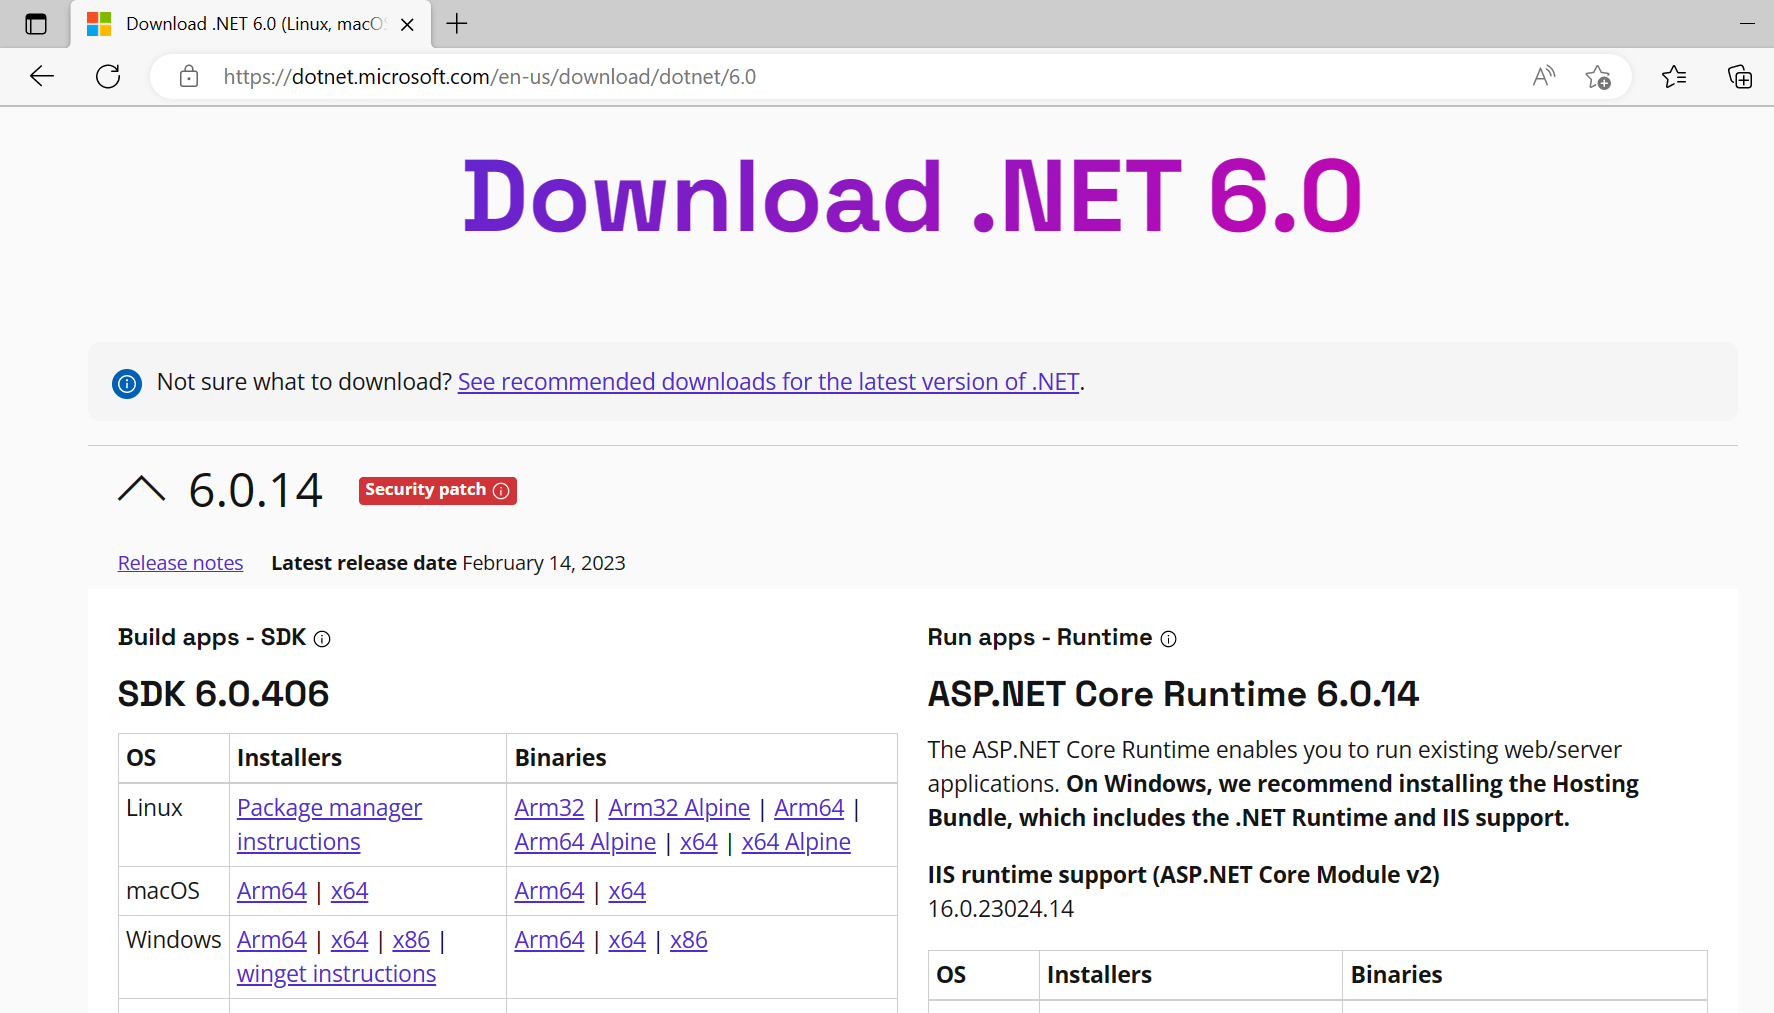Download Windows Arm64 SDK installer

272,940
